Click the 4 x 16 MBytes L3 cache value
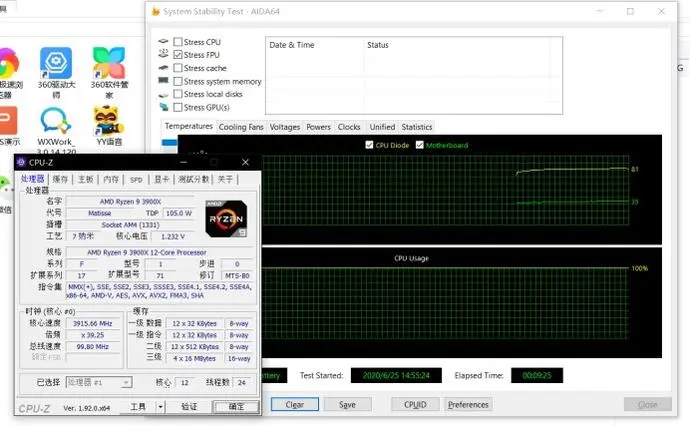This screenshot has height=426, width=690. pyautogui.click(x=194, y=359)
